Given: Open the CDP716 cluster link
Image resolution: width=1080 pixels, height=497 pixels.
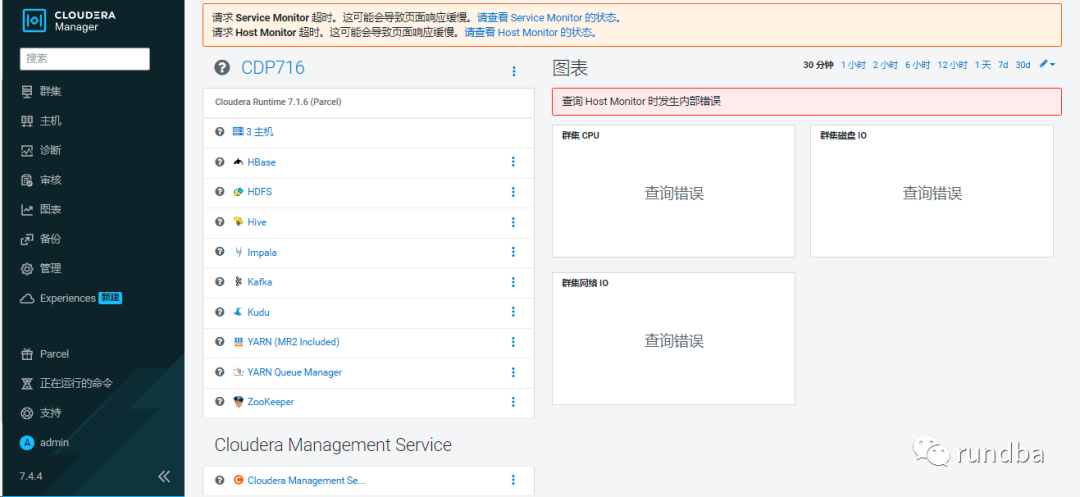Looking at the screenshot, I should [273, 67].
